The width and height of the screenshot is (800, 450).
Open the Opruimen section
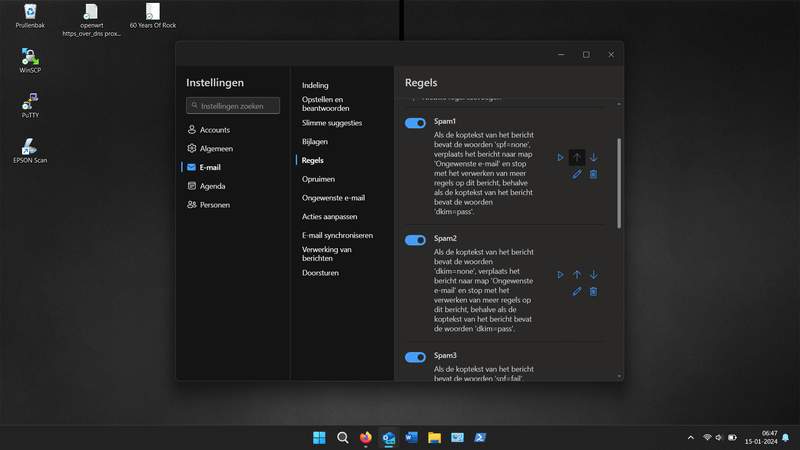point(318,179)
